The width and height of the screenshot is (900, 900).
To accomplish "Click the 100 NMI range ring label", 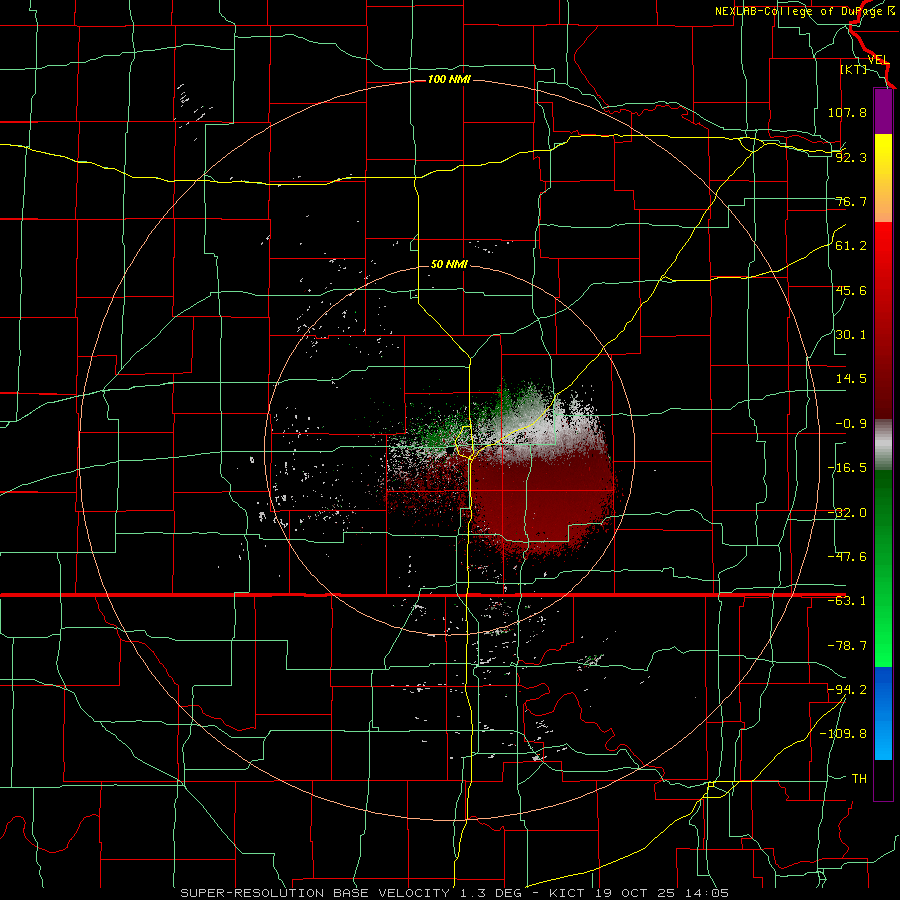I will (x=449, y=79).
